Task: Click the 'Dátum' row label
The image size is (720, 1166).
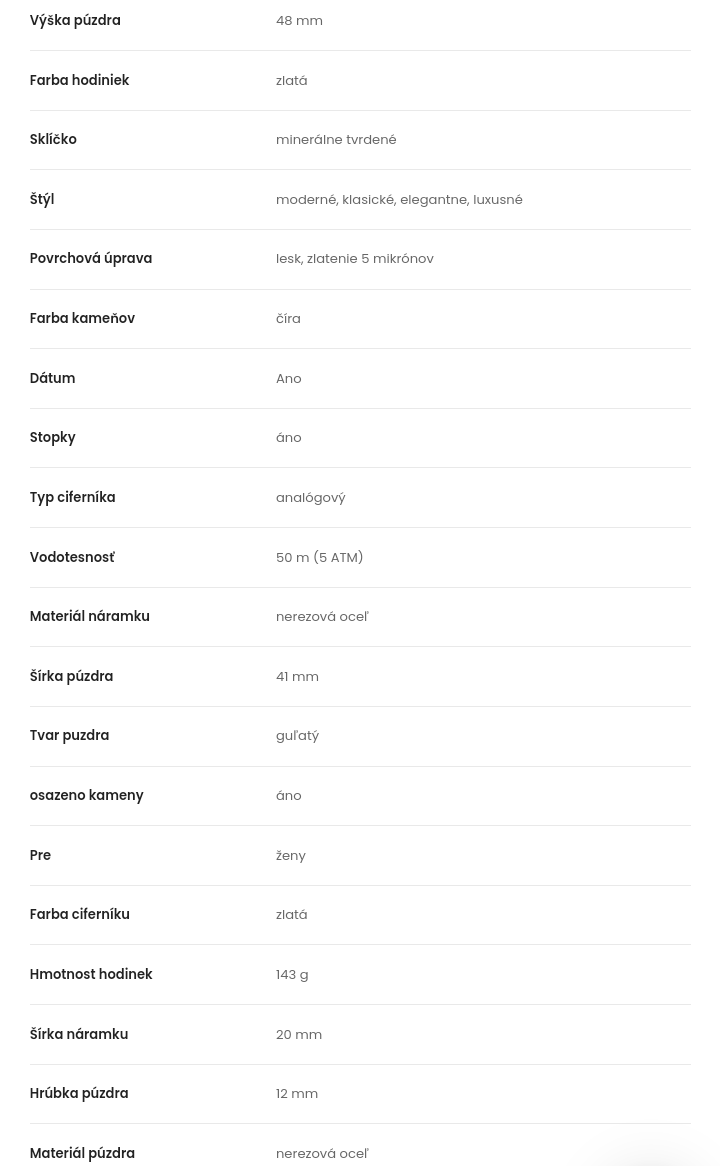Action: point(52,378)
